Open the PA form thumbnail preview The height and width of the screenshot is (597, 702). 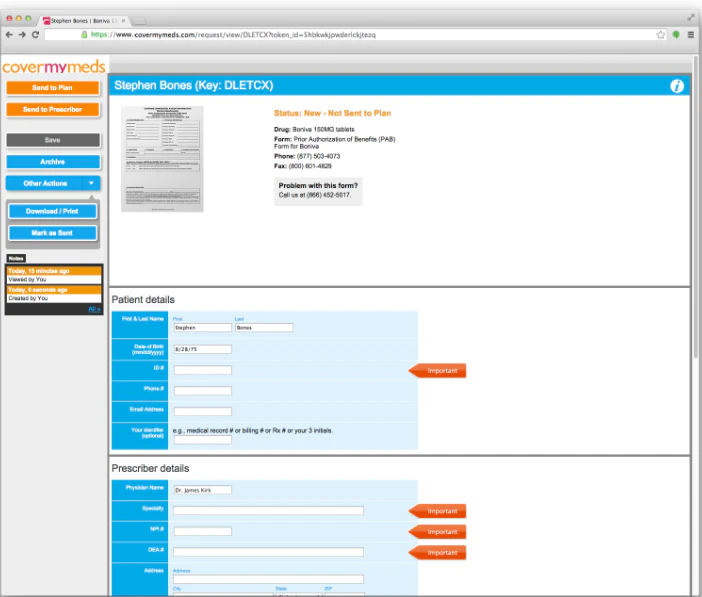162,159
